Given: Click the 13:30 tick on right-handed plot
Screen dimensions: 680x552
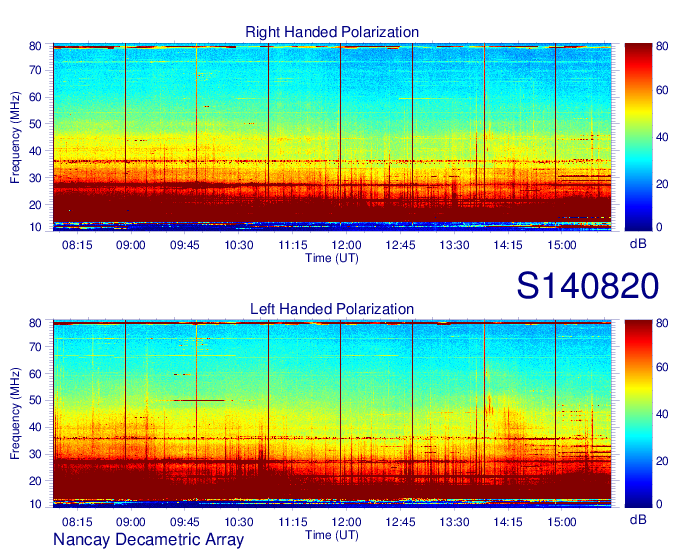Looking at the screenshot, I should (x=454, y=245).
